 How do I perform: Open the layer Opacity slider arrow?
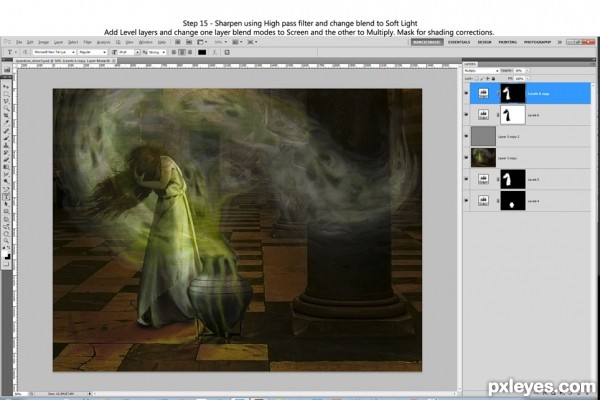pos(527,71)
